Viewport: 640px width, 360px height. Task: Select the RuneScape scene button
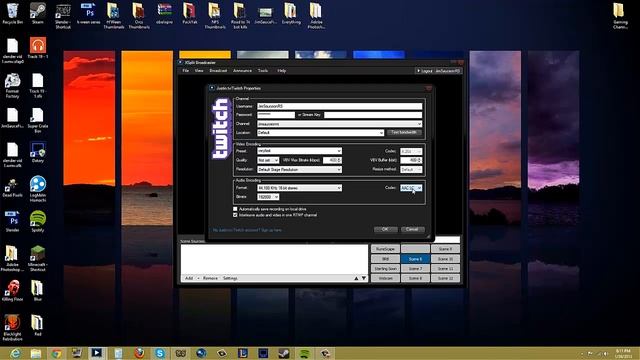(385, 249)
